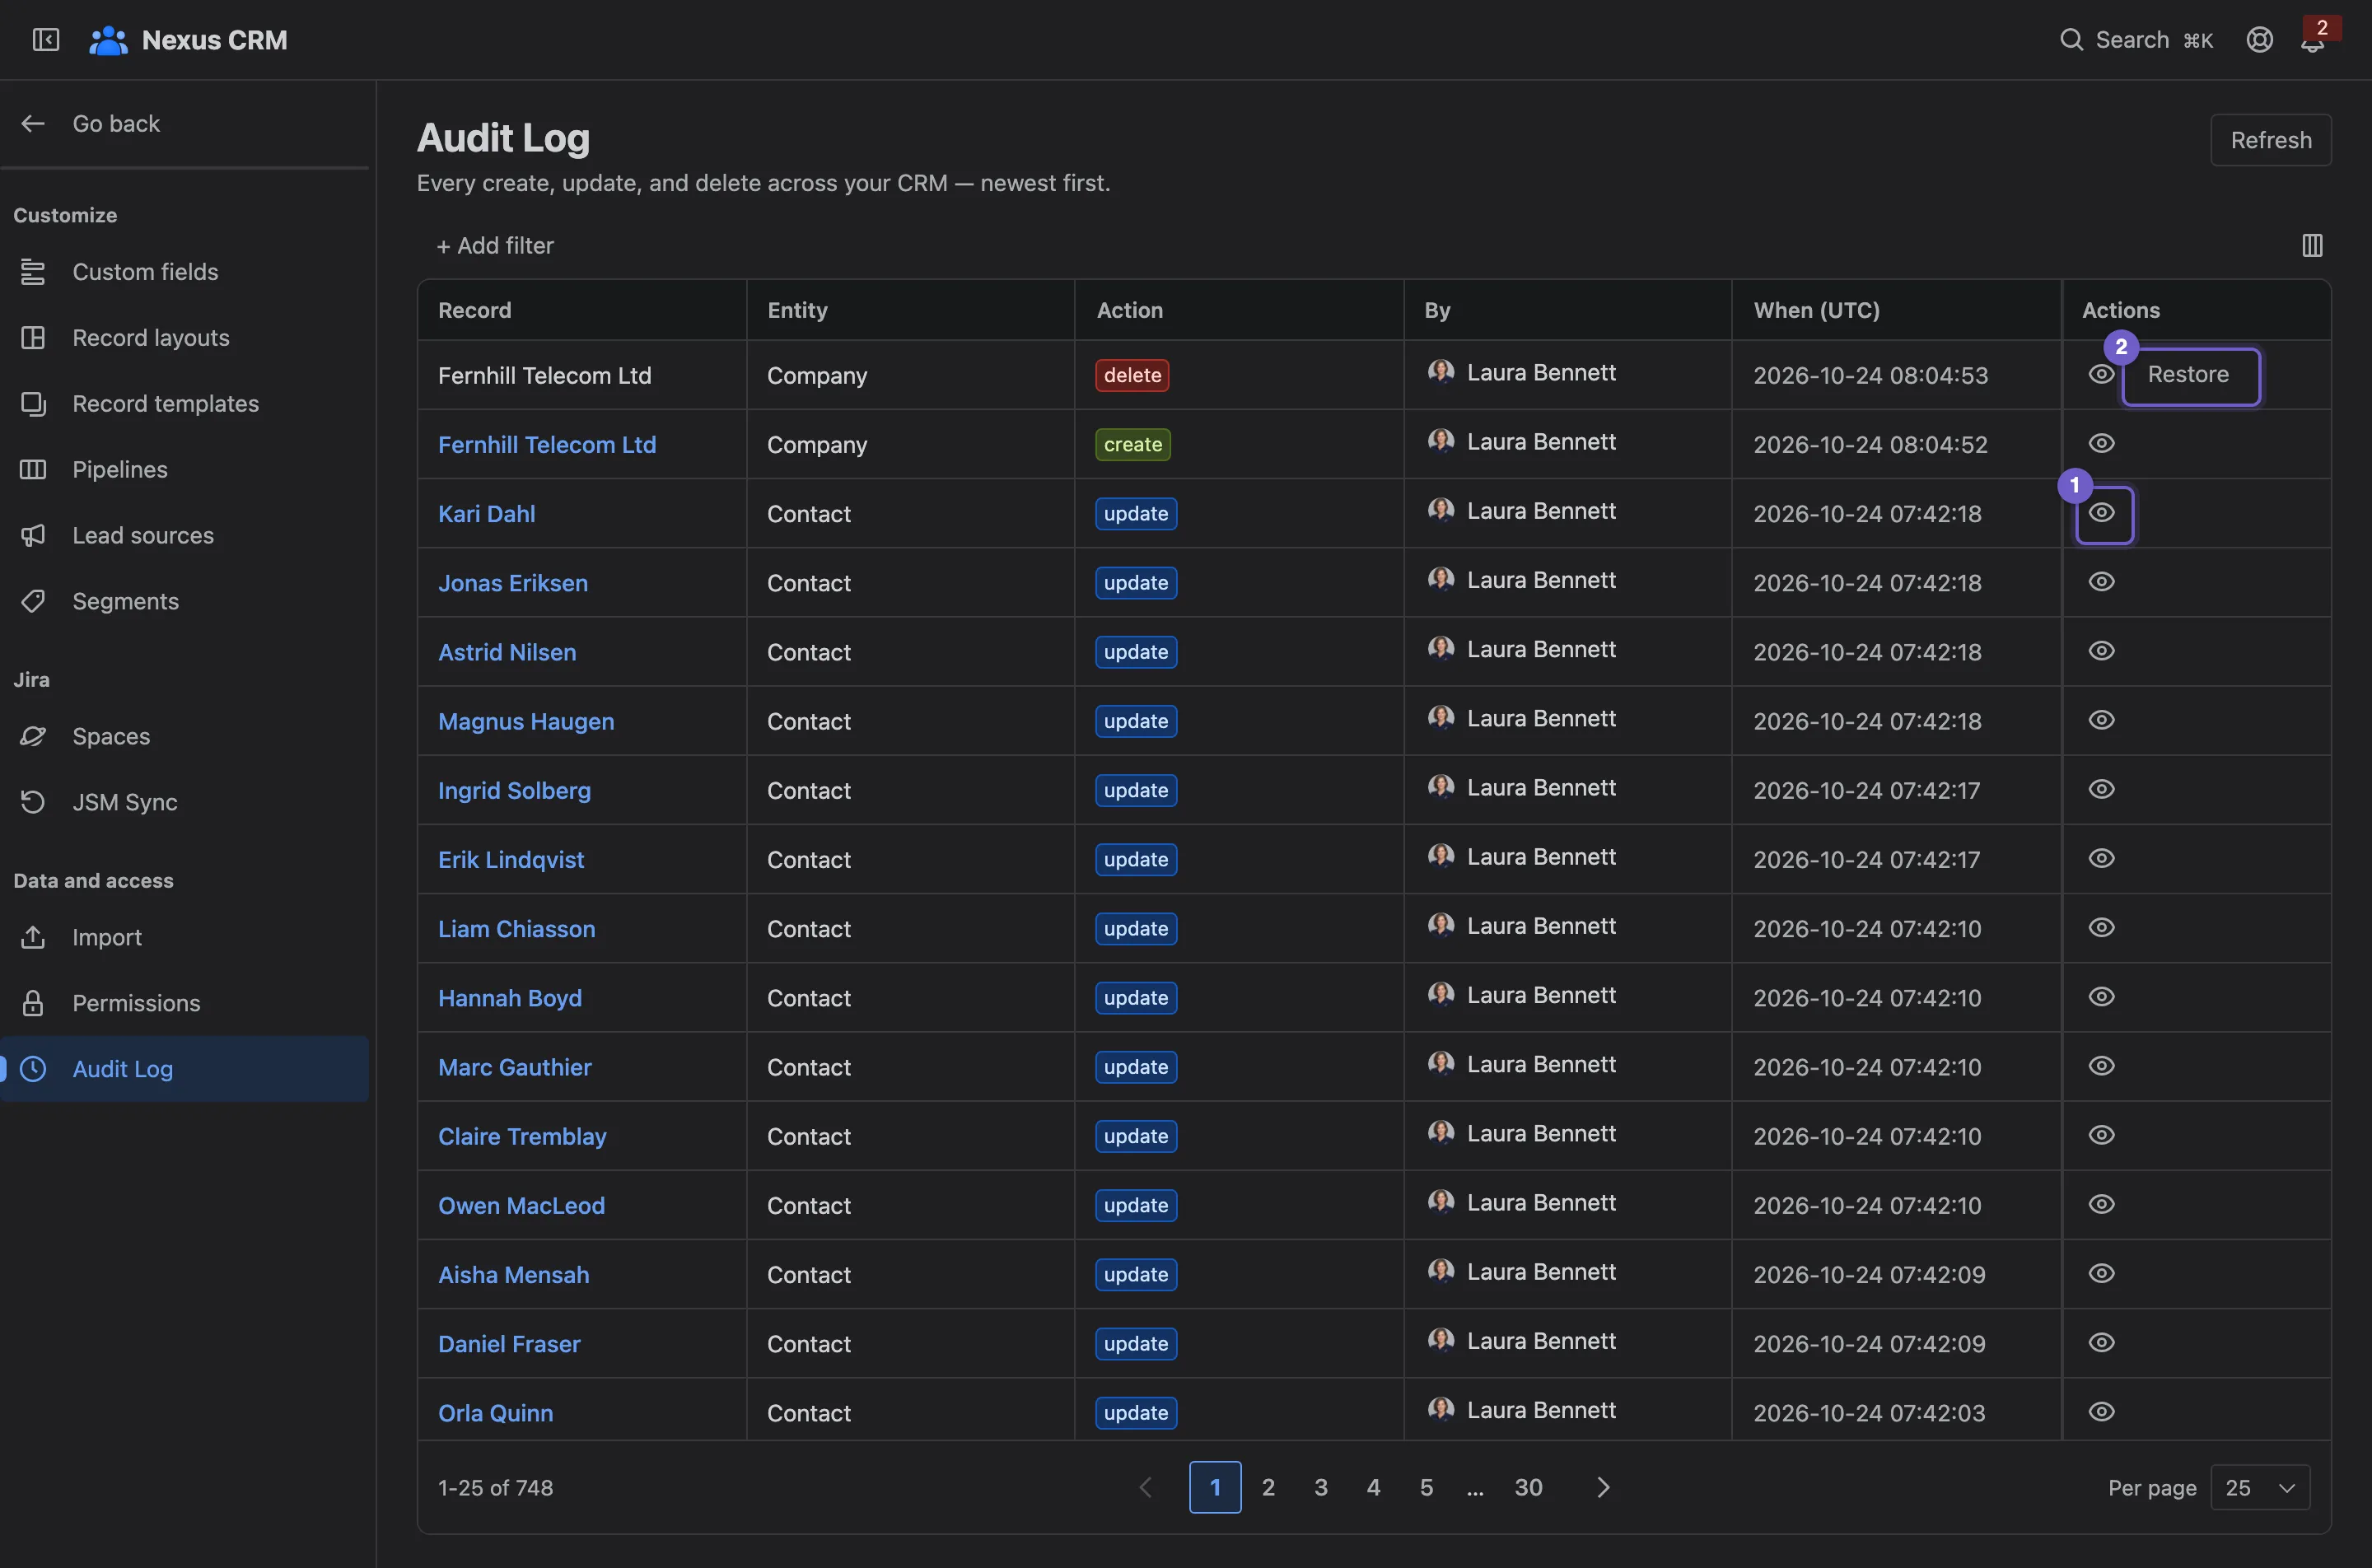The width and height of the screenshot is (2372, 1568).
Task: Open the Owen MacLeod record link
Action: (x=521, y=1206)
